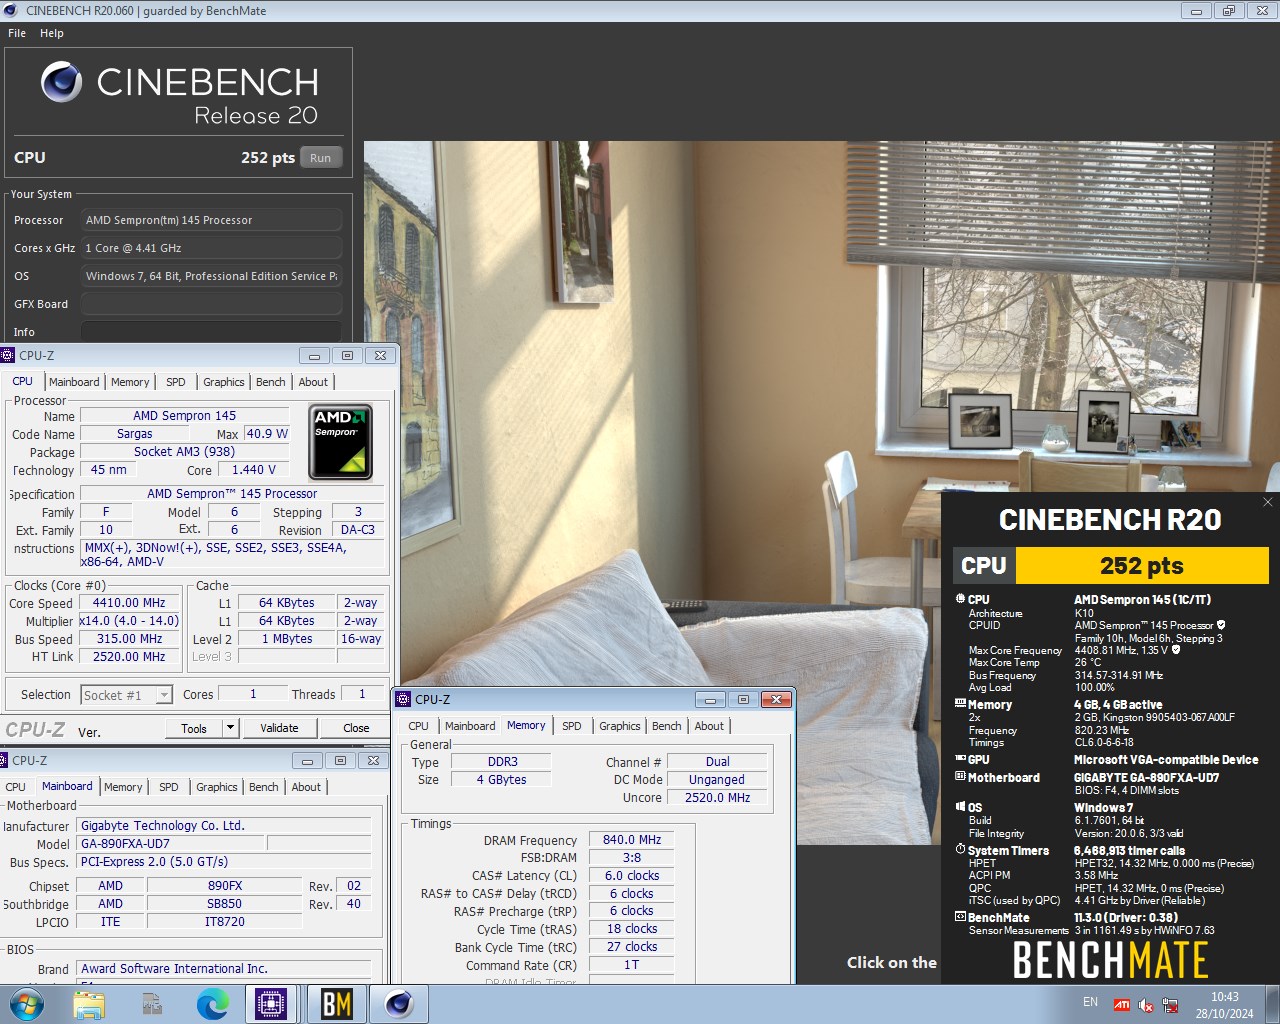
Task: Close the BenchMate result overlay with X
Action: click(1268, 502)
